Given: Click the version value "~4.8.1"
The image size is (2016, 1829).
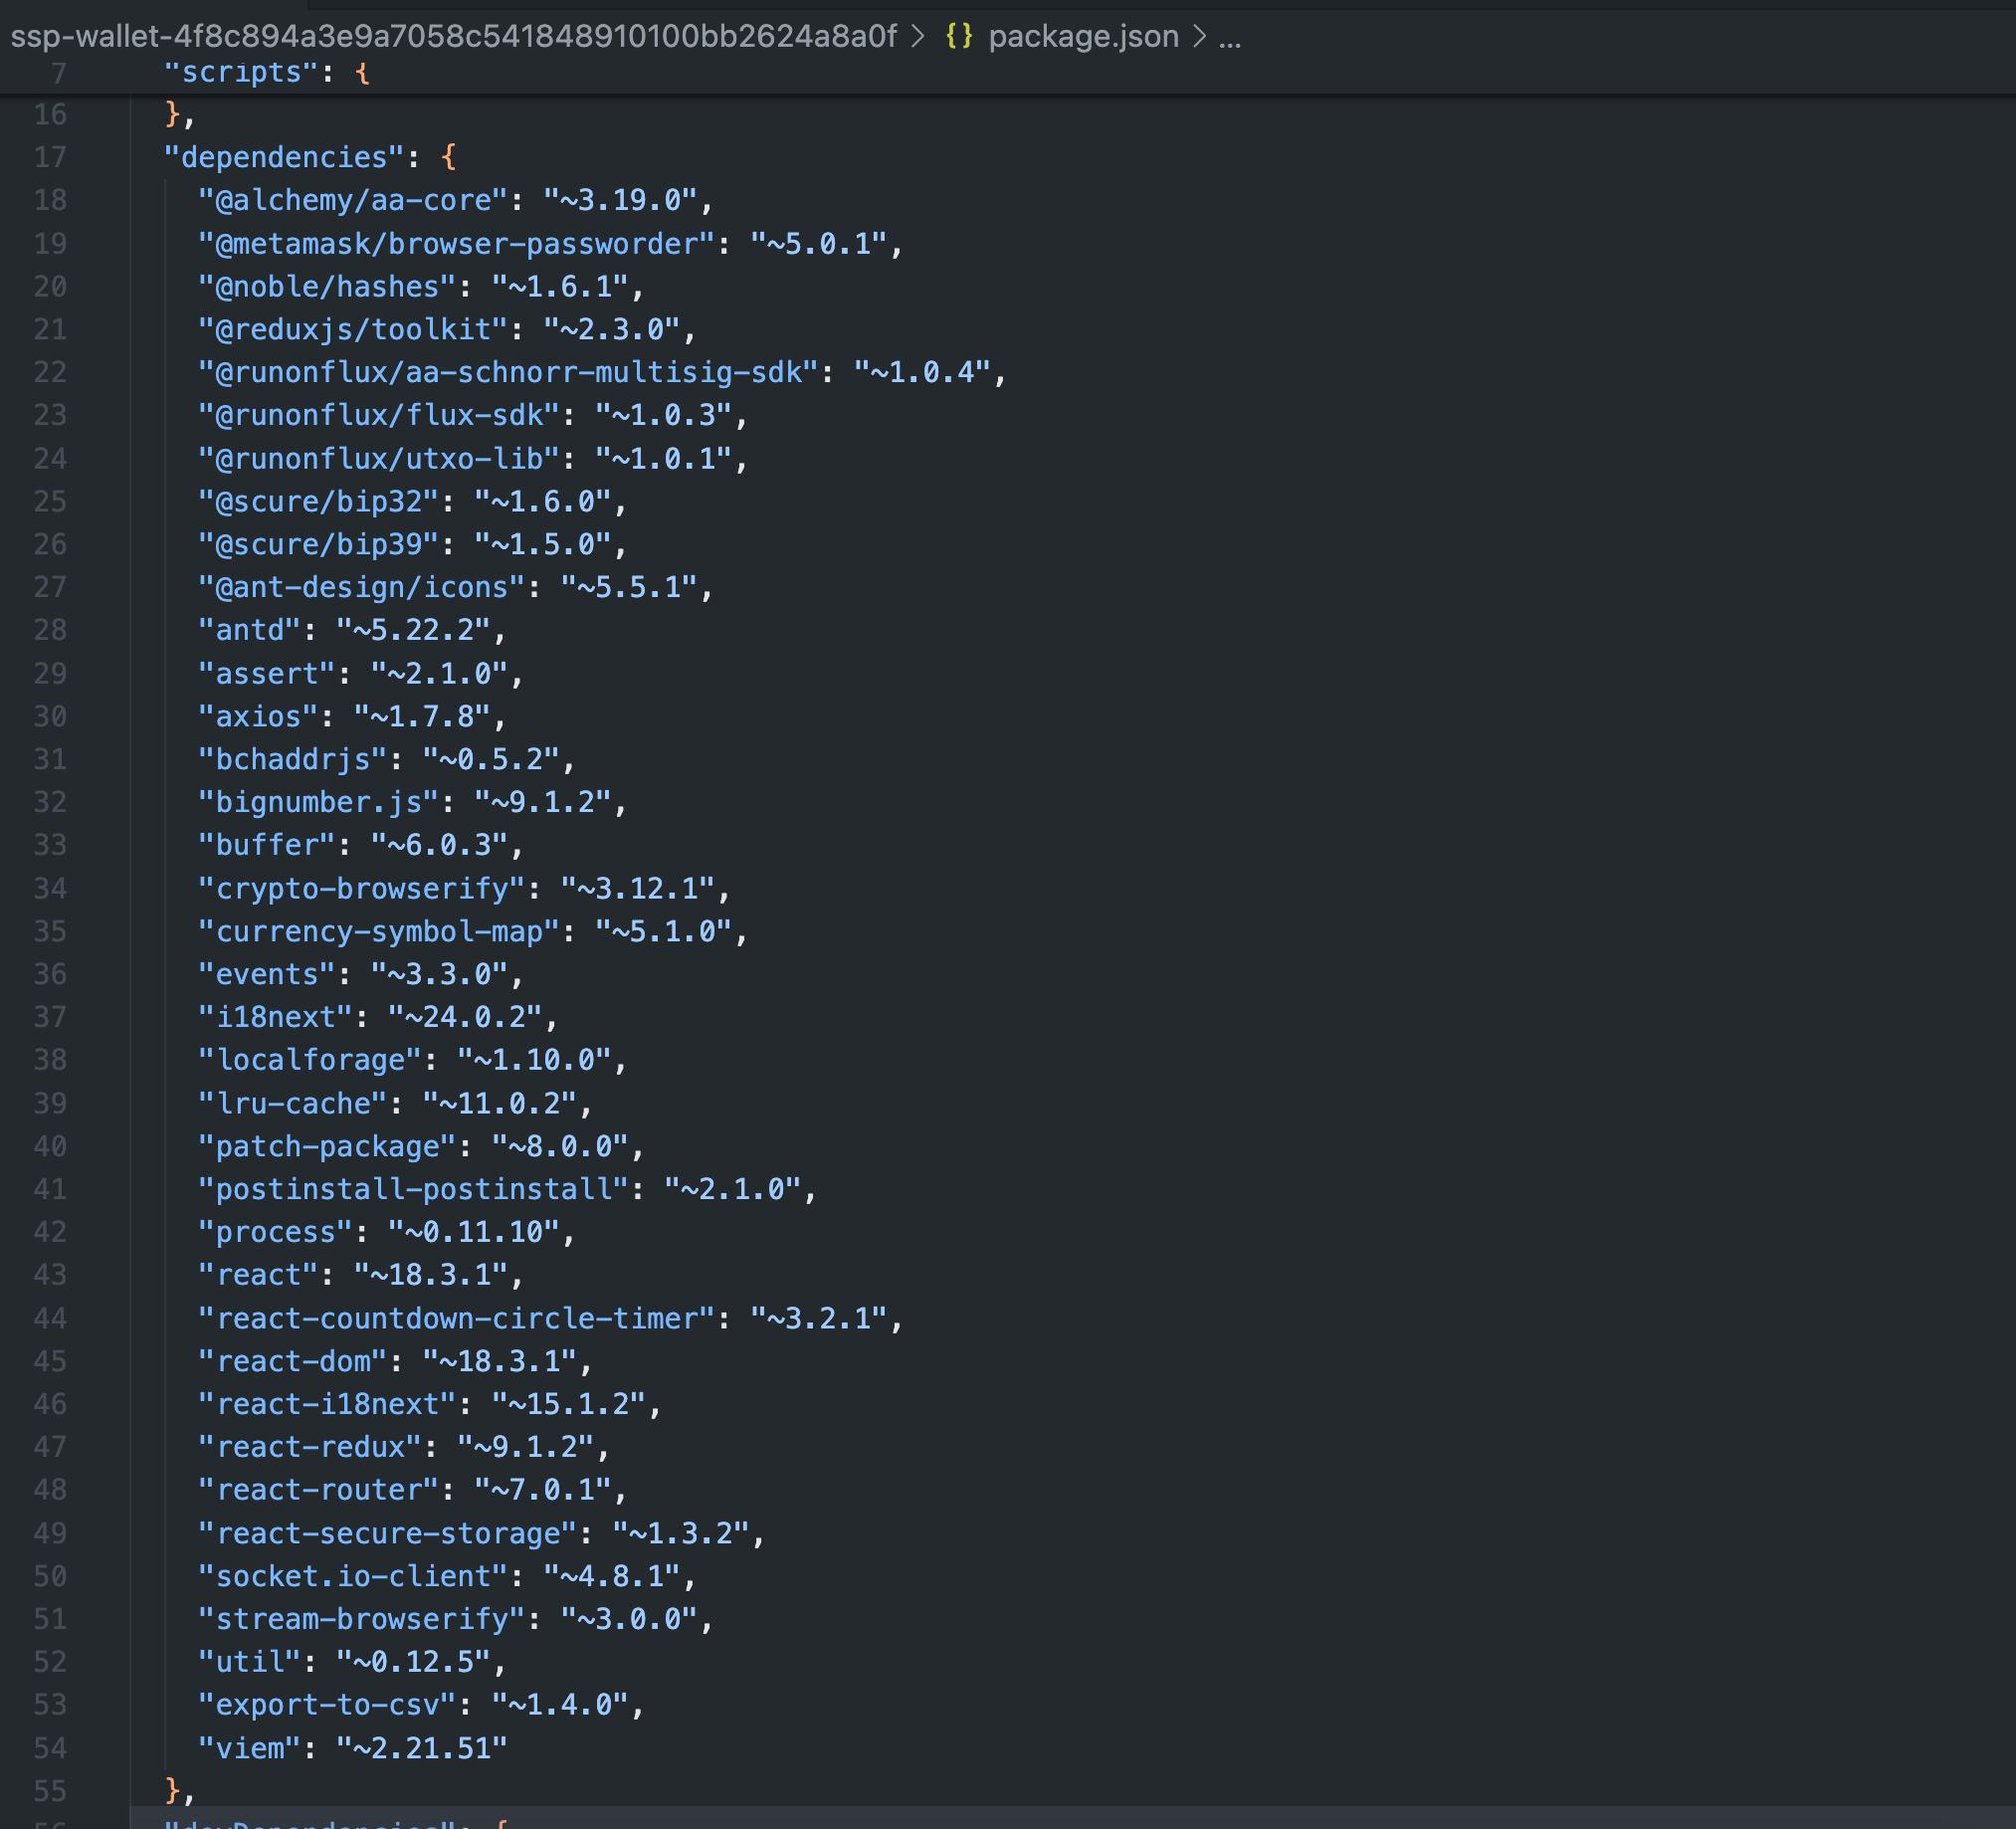Looking at the screenshot, I should [x=611, y=1576].
